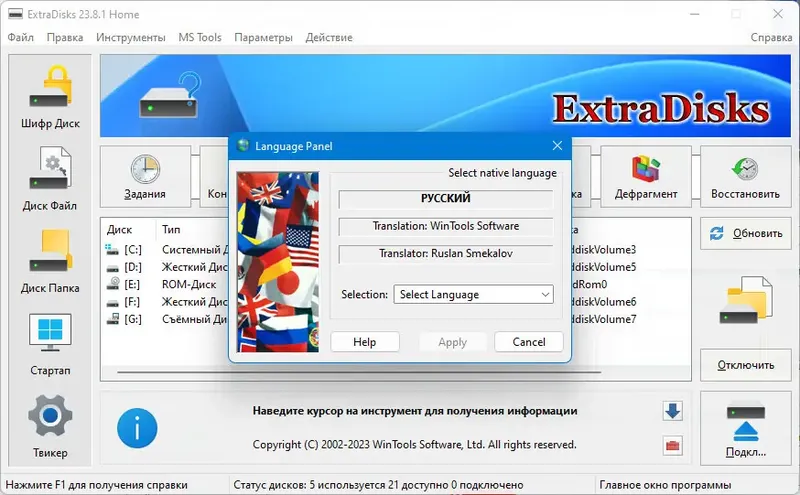Click the HarddiskVolume3 entry
The image size is (800, 495).
(604, 250)
